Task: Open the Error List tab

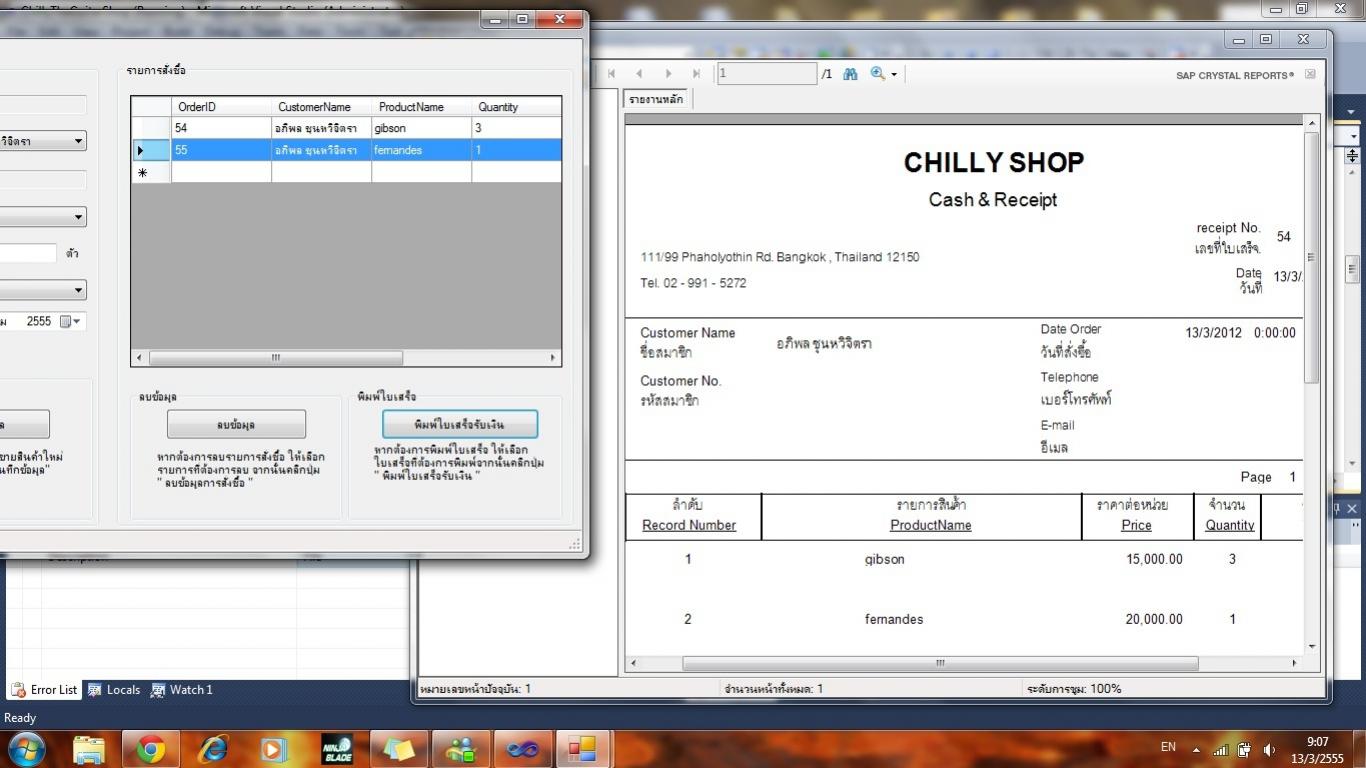Action: pyautogui.click(x=45, y=690)
